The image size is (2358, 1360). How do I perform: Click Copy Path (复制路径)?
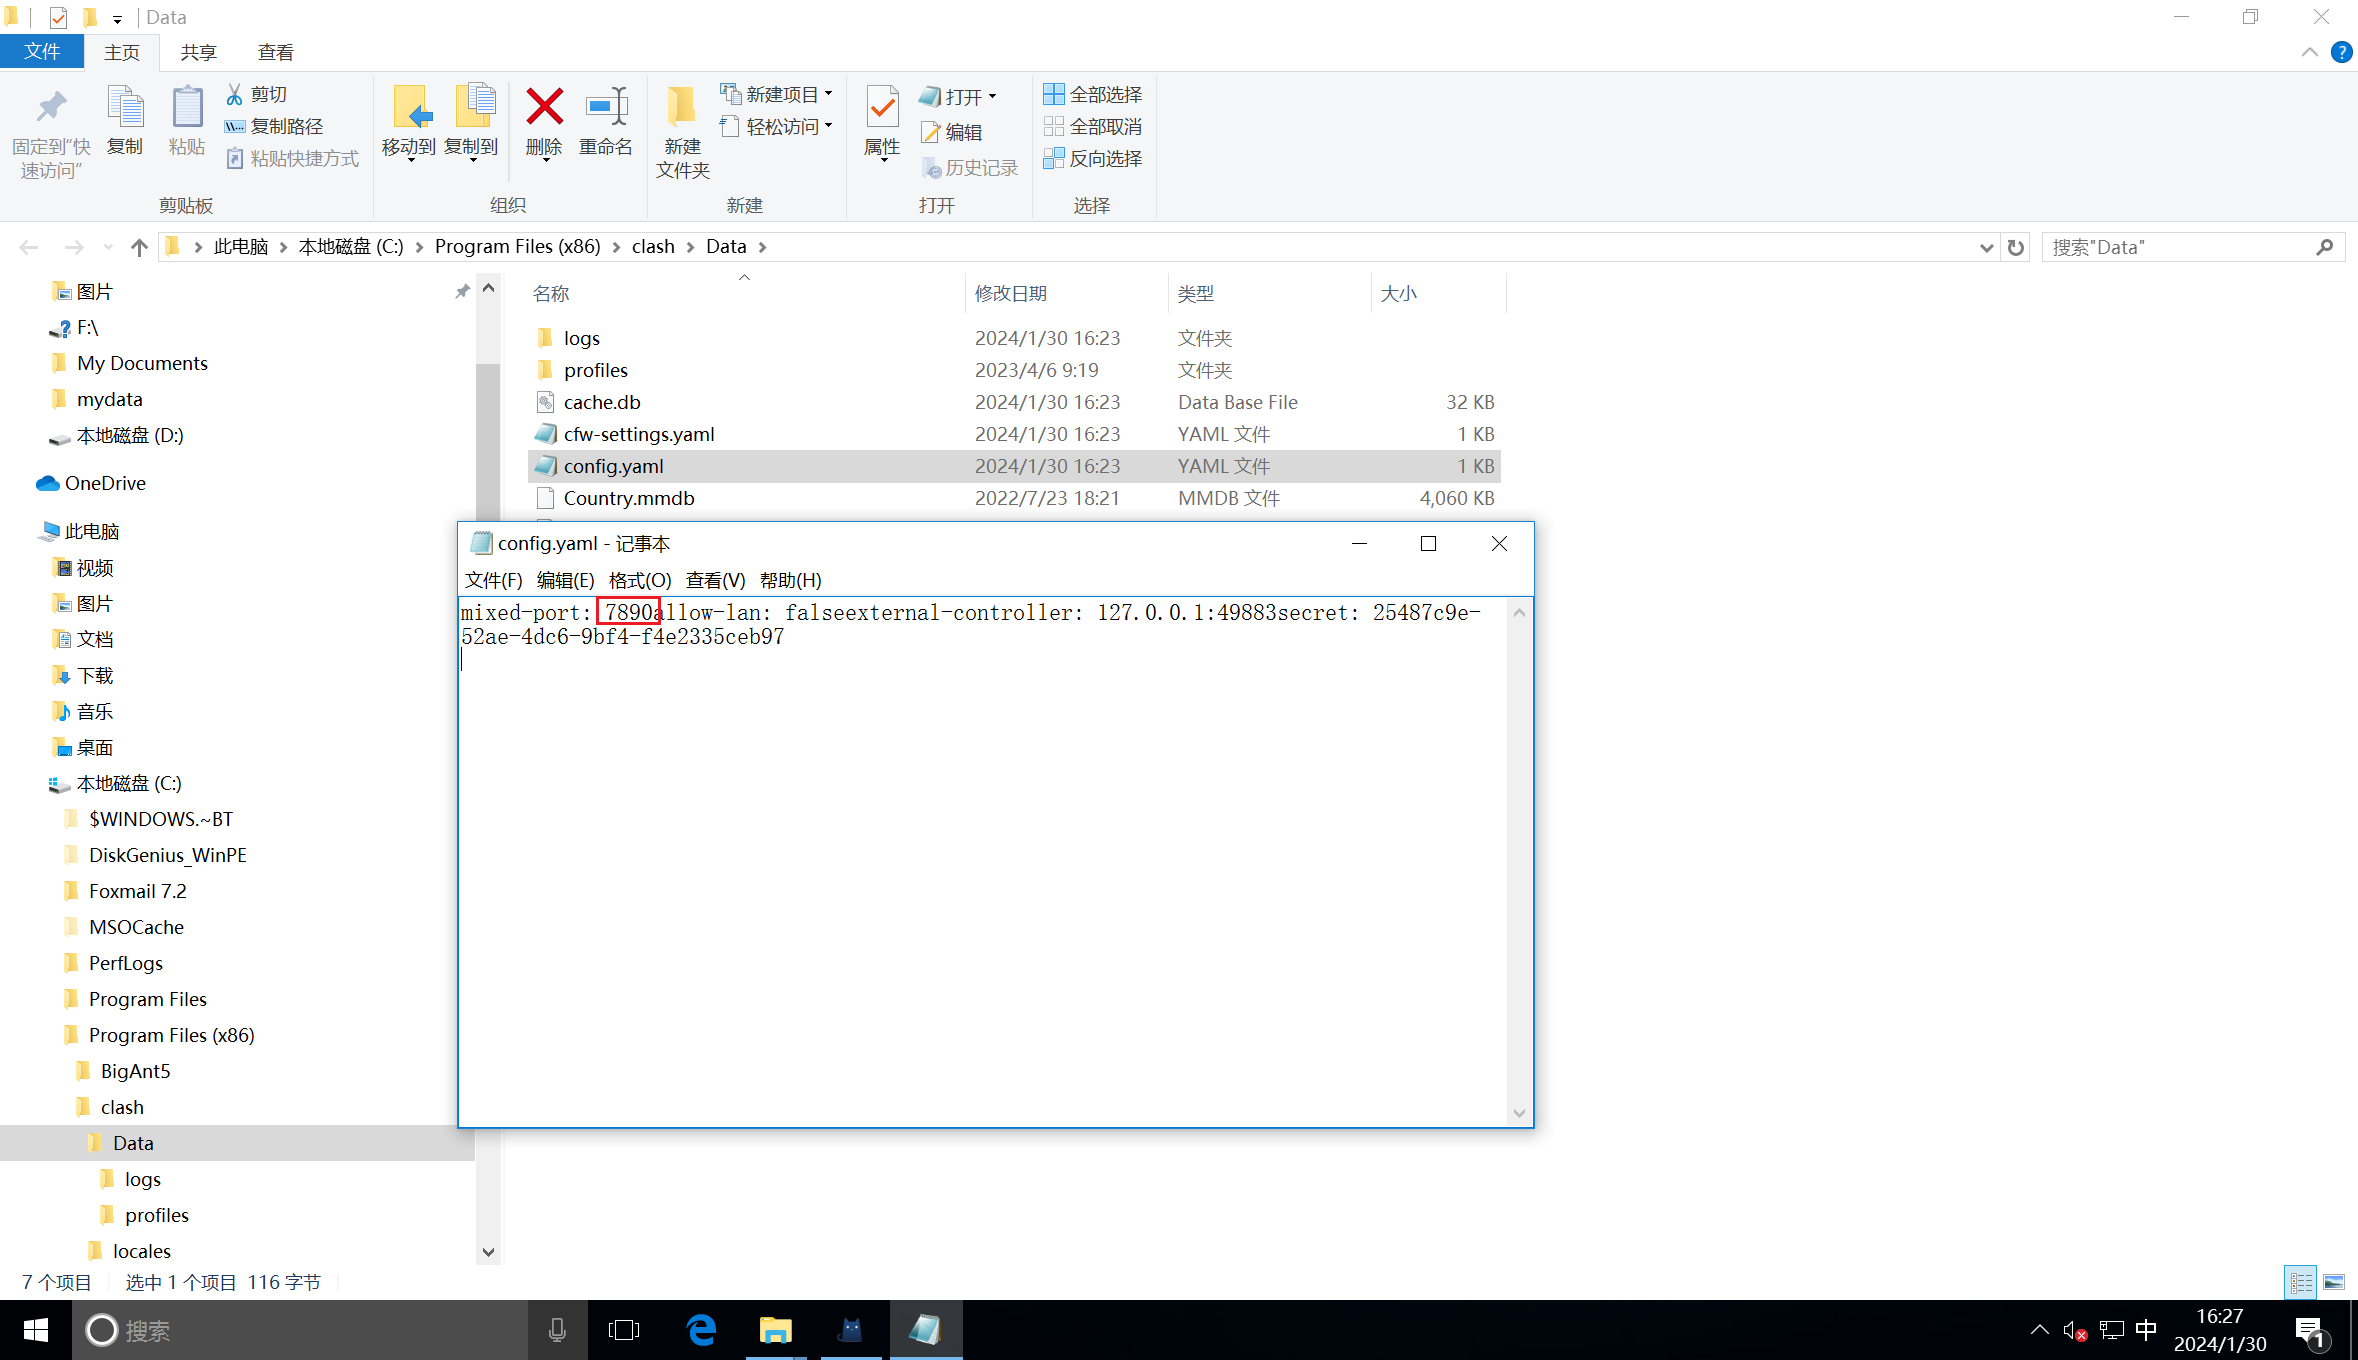click(274, 126)
